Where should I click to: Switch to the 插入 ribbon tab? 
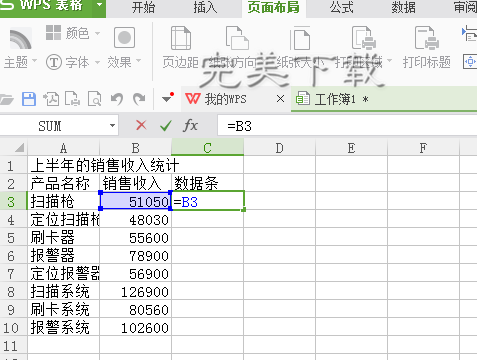(x=205, y=7)
